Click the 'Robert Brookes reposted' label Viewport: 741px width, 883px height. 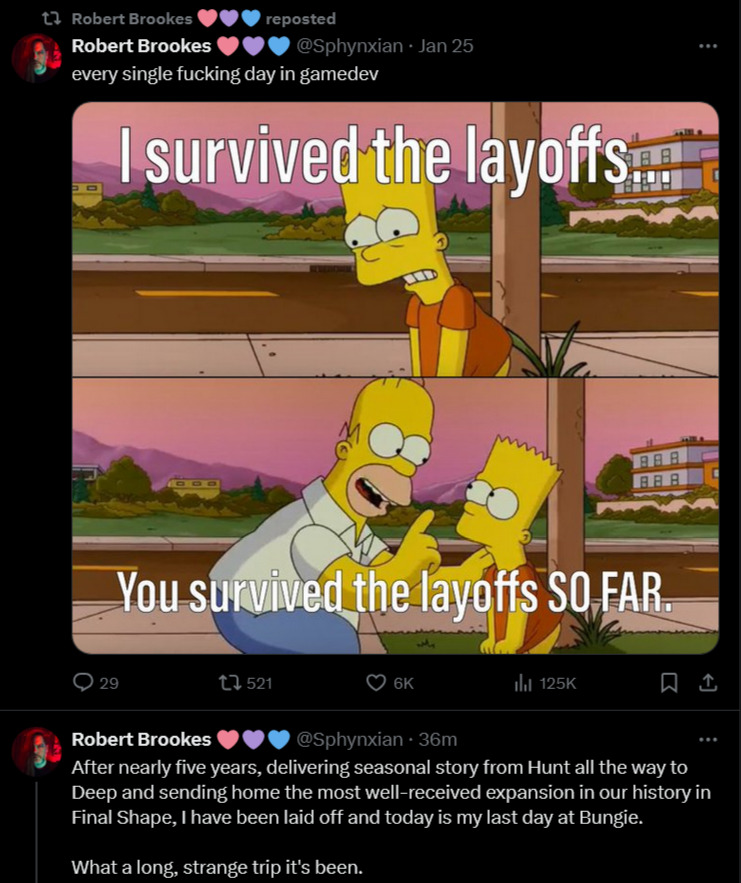coord(204,19)
